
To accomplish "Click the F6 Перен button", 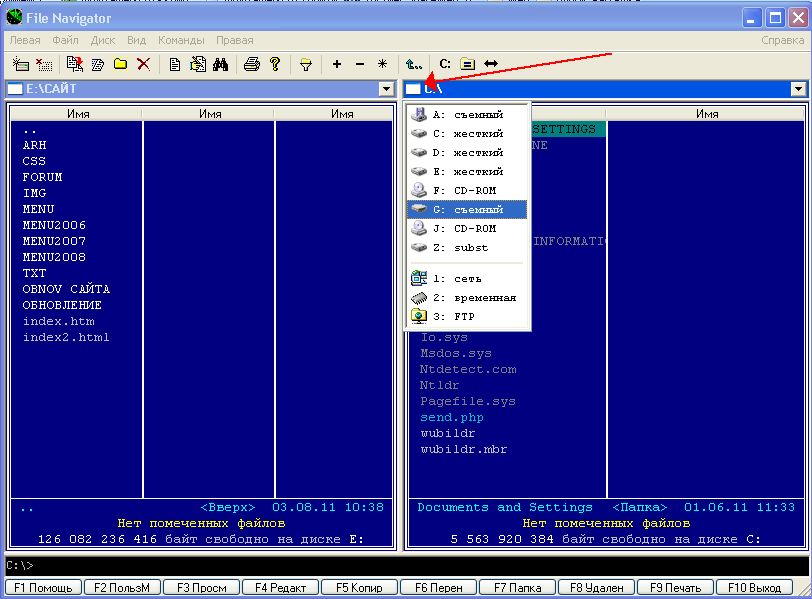I will pyautogui.click(x=439, y=588).
